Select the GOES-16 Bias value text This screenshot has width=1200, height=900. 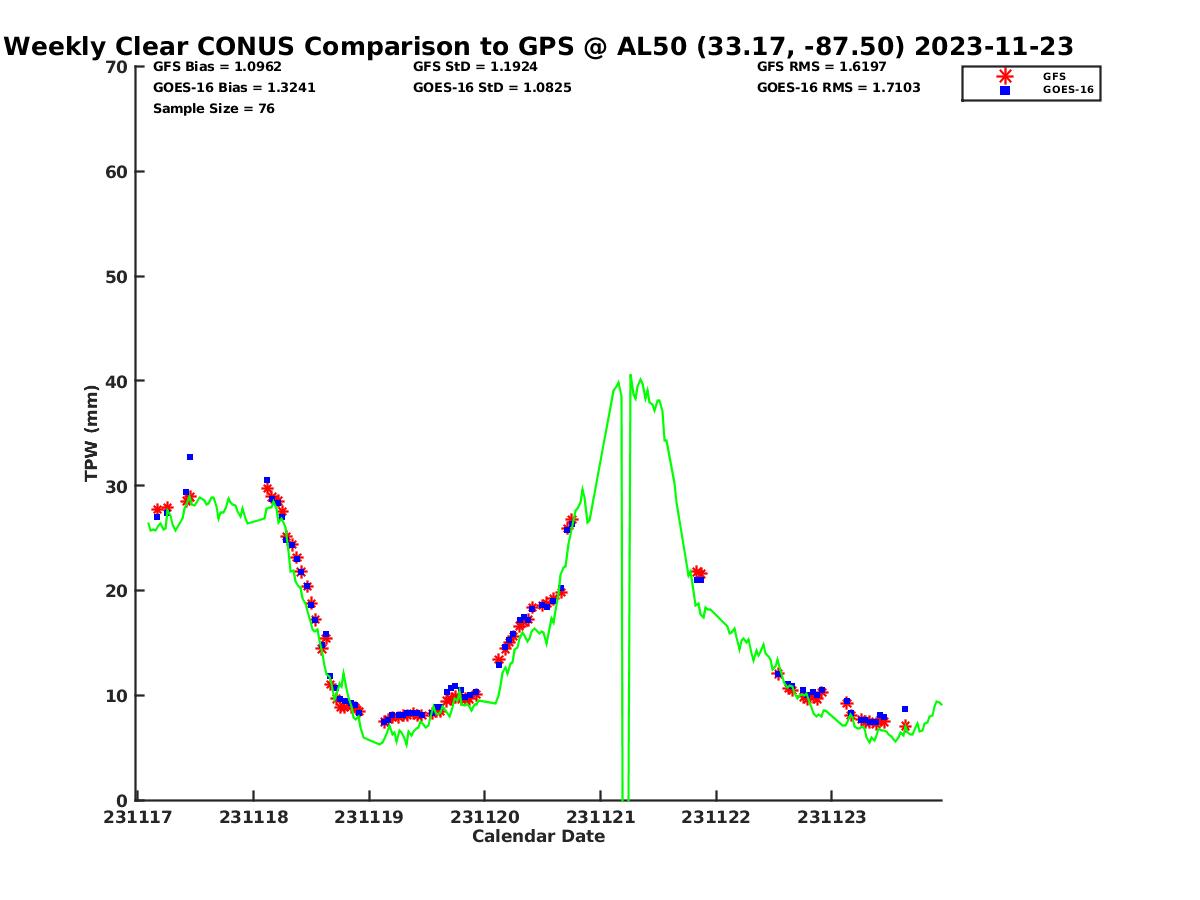pos(234,88)
